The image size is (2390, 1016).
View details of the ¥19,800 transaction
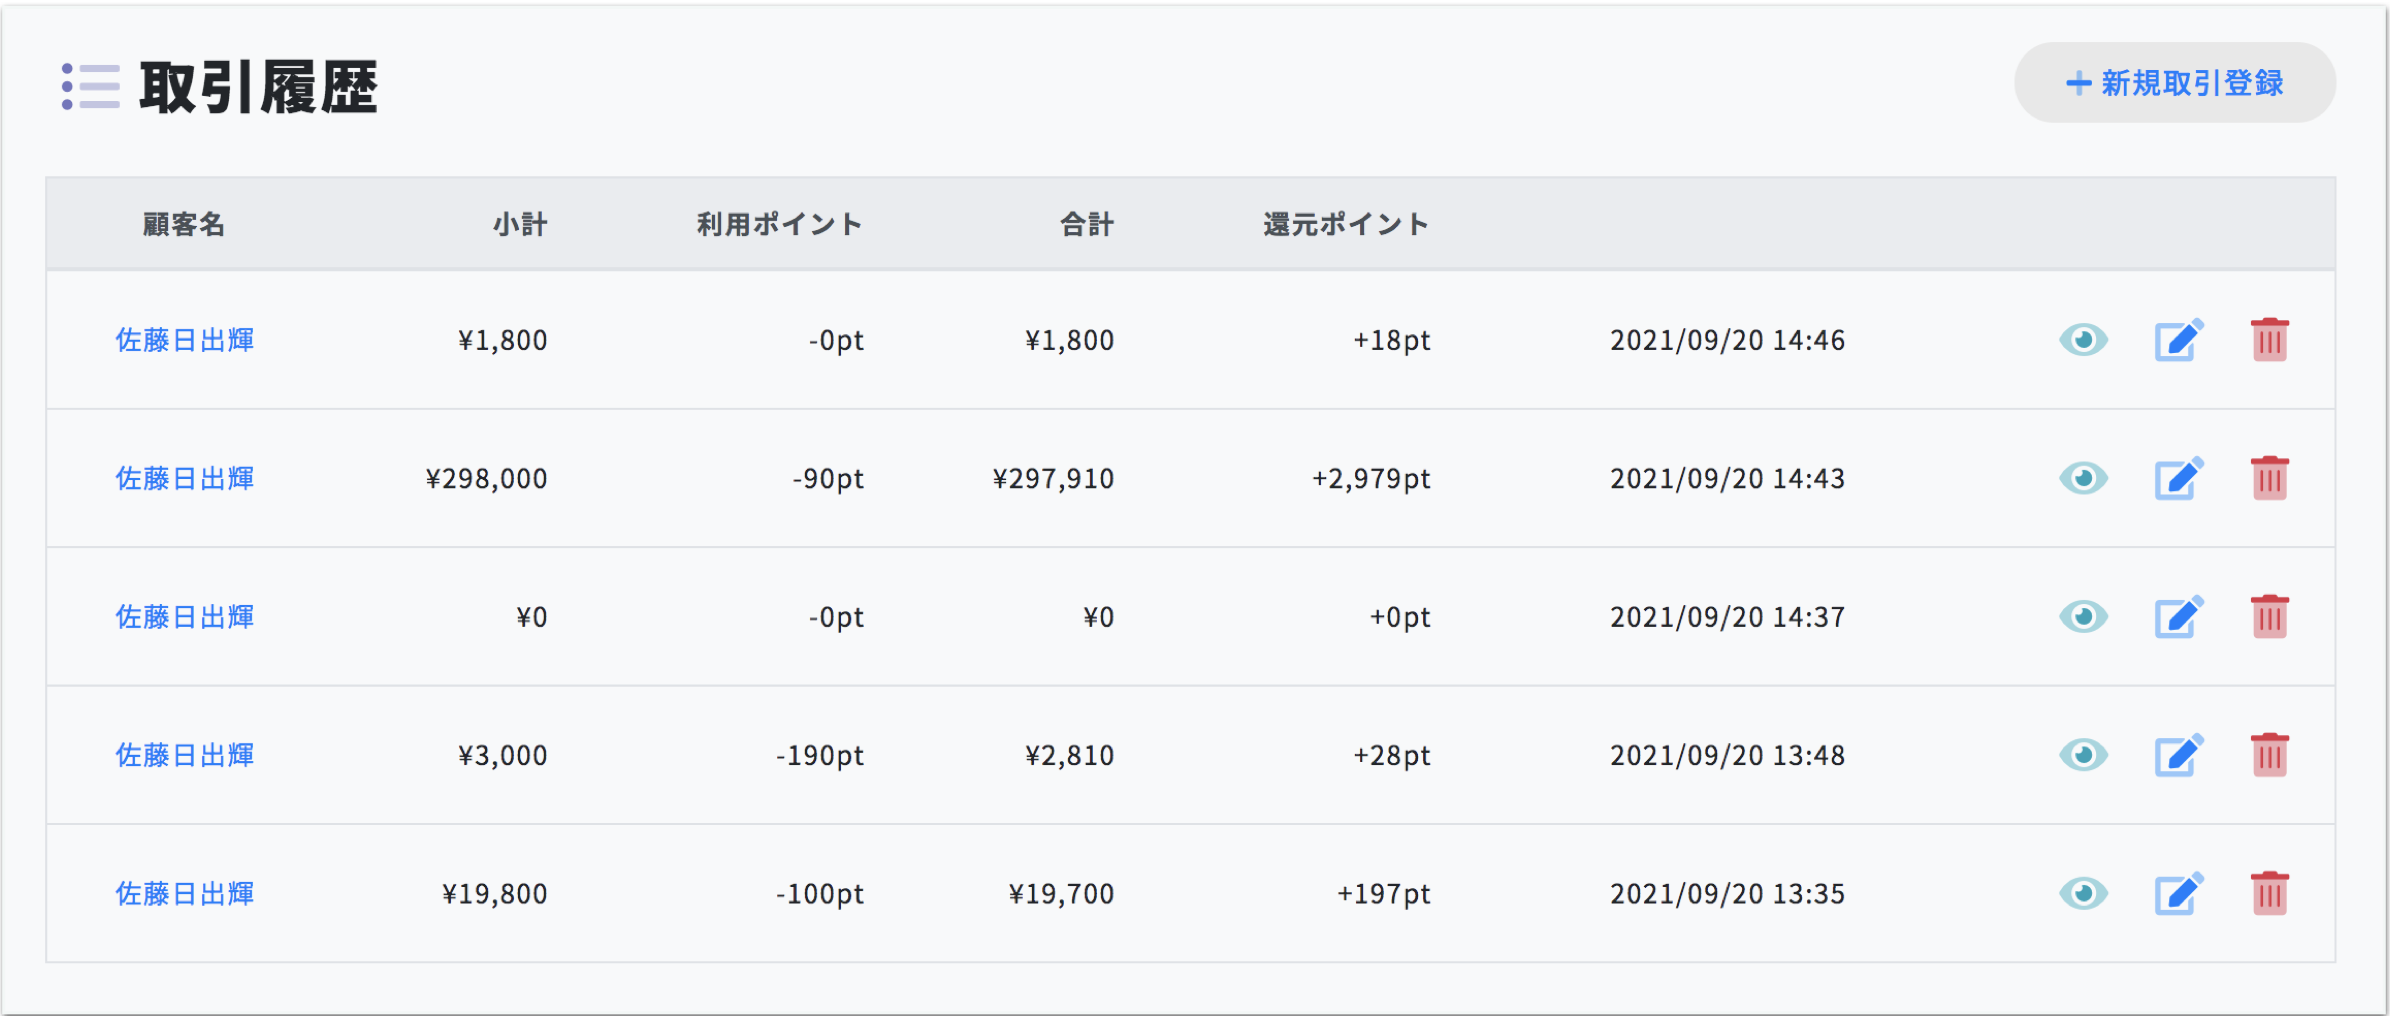click(2083, 893)
